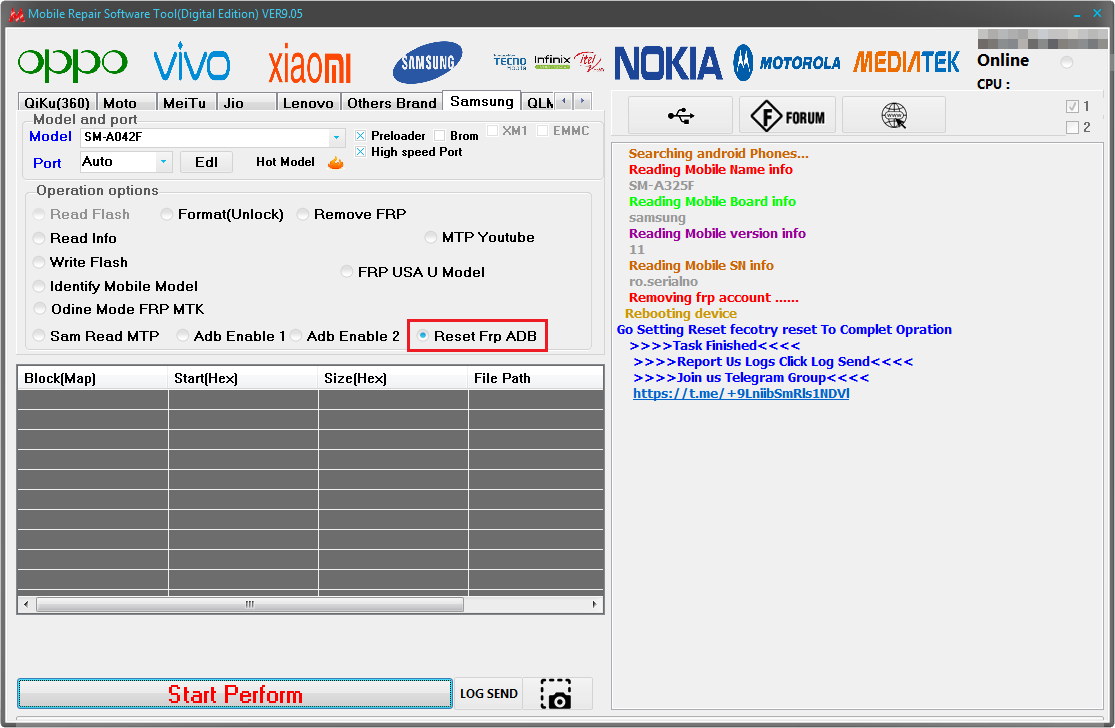1115x728 pixels.
Task: Select the Xiaomi brand logo
Action: coord(309,63)
